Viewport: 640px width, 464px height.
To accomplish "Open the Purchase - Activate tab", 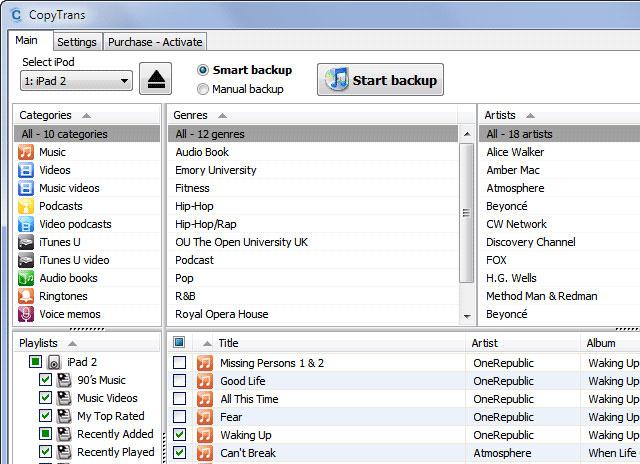I will [x=155, y=42].
